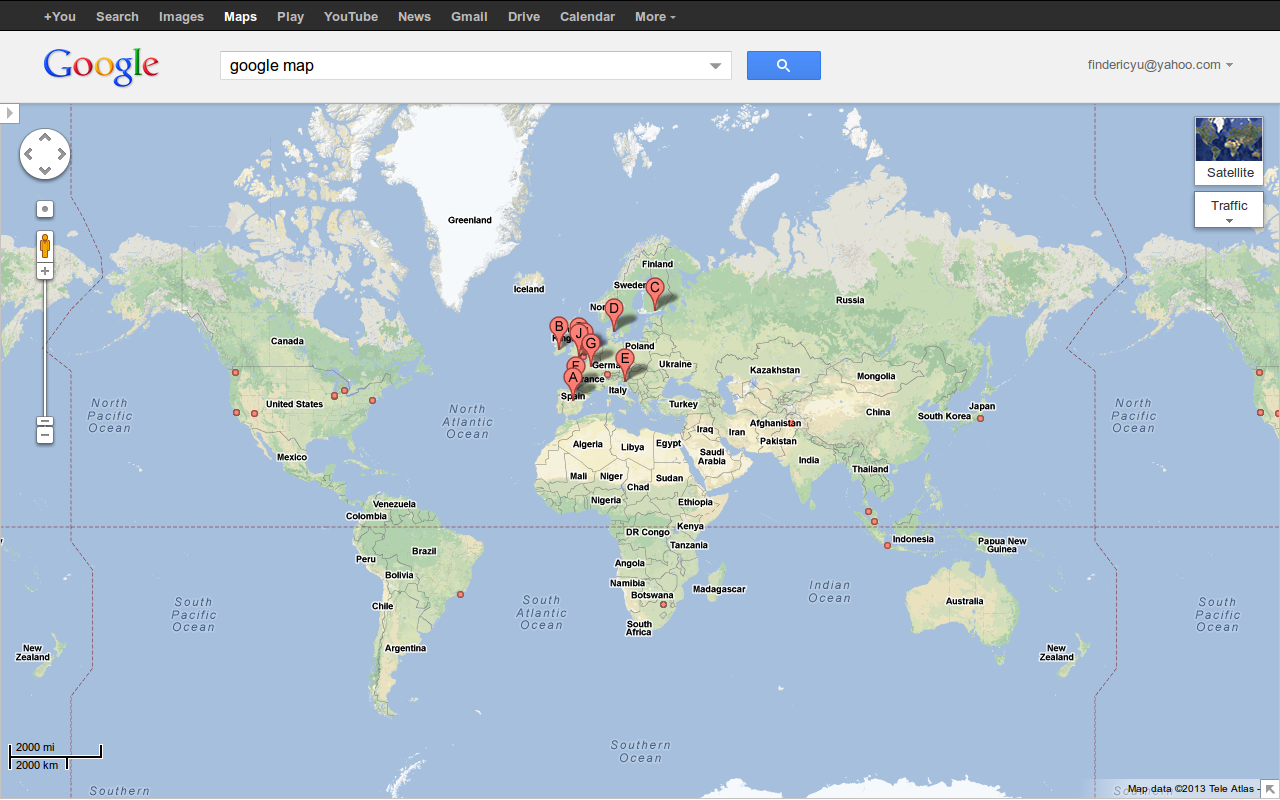Zoom out with the minus button
The width and height of the screenshot is (1280, 800).
pyautogui.click(x=45, y=435)
